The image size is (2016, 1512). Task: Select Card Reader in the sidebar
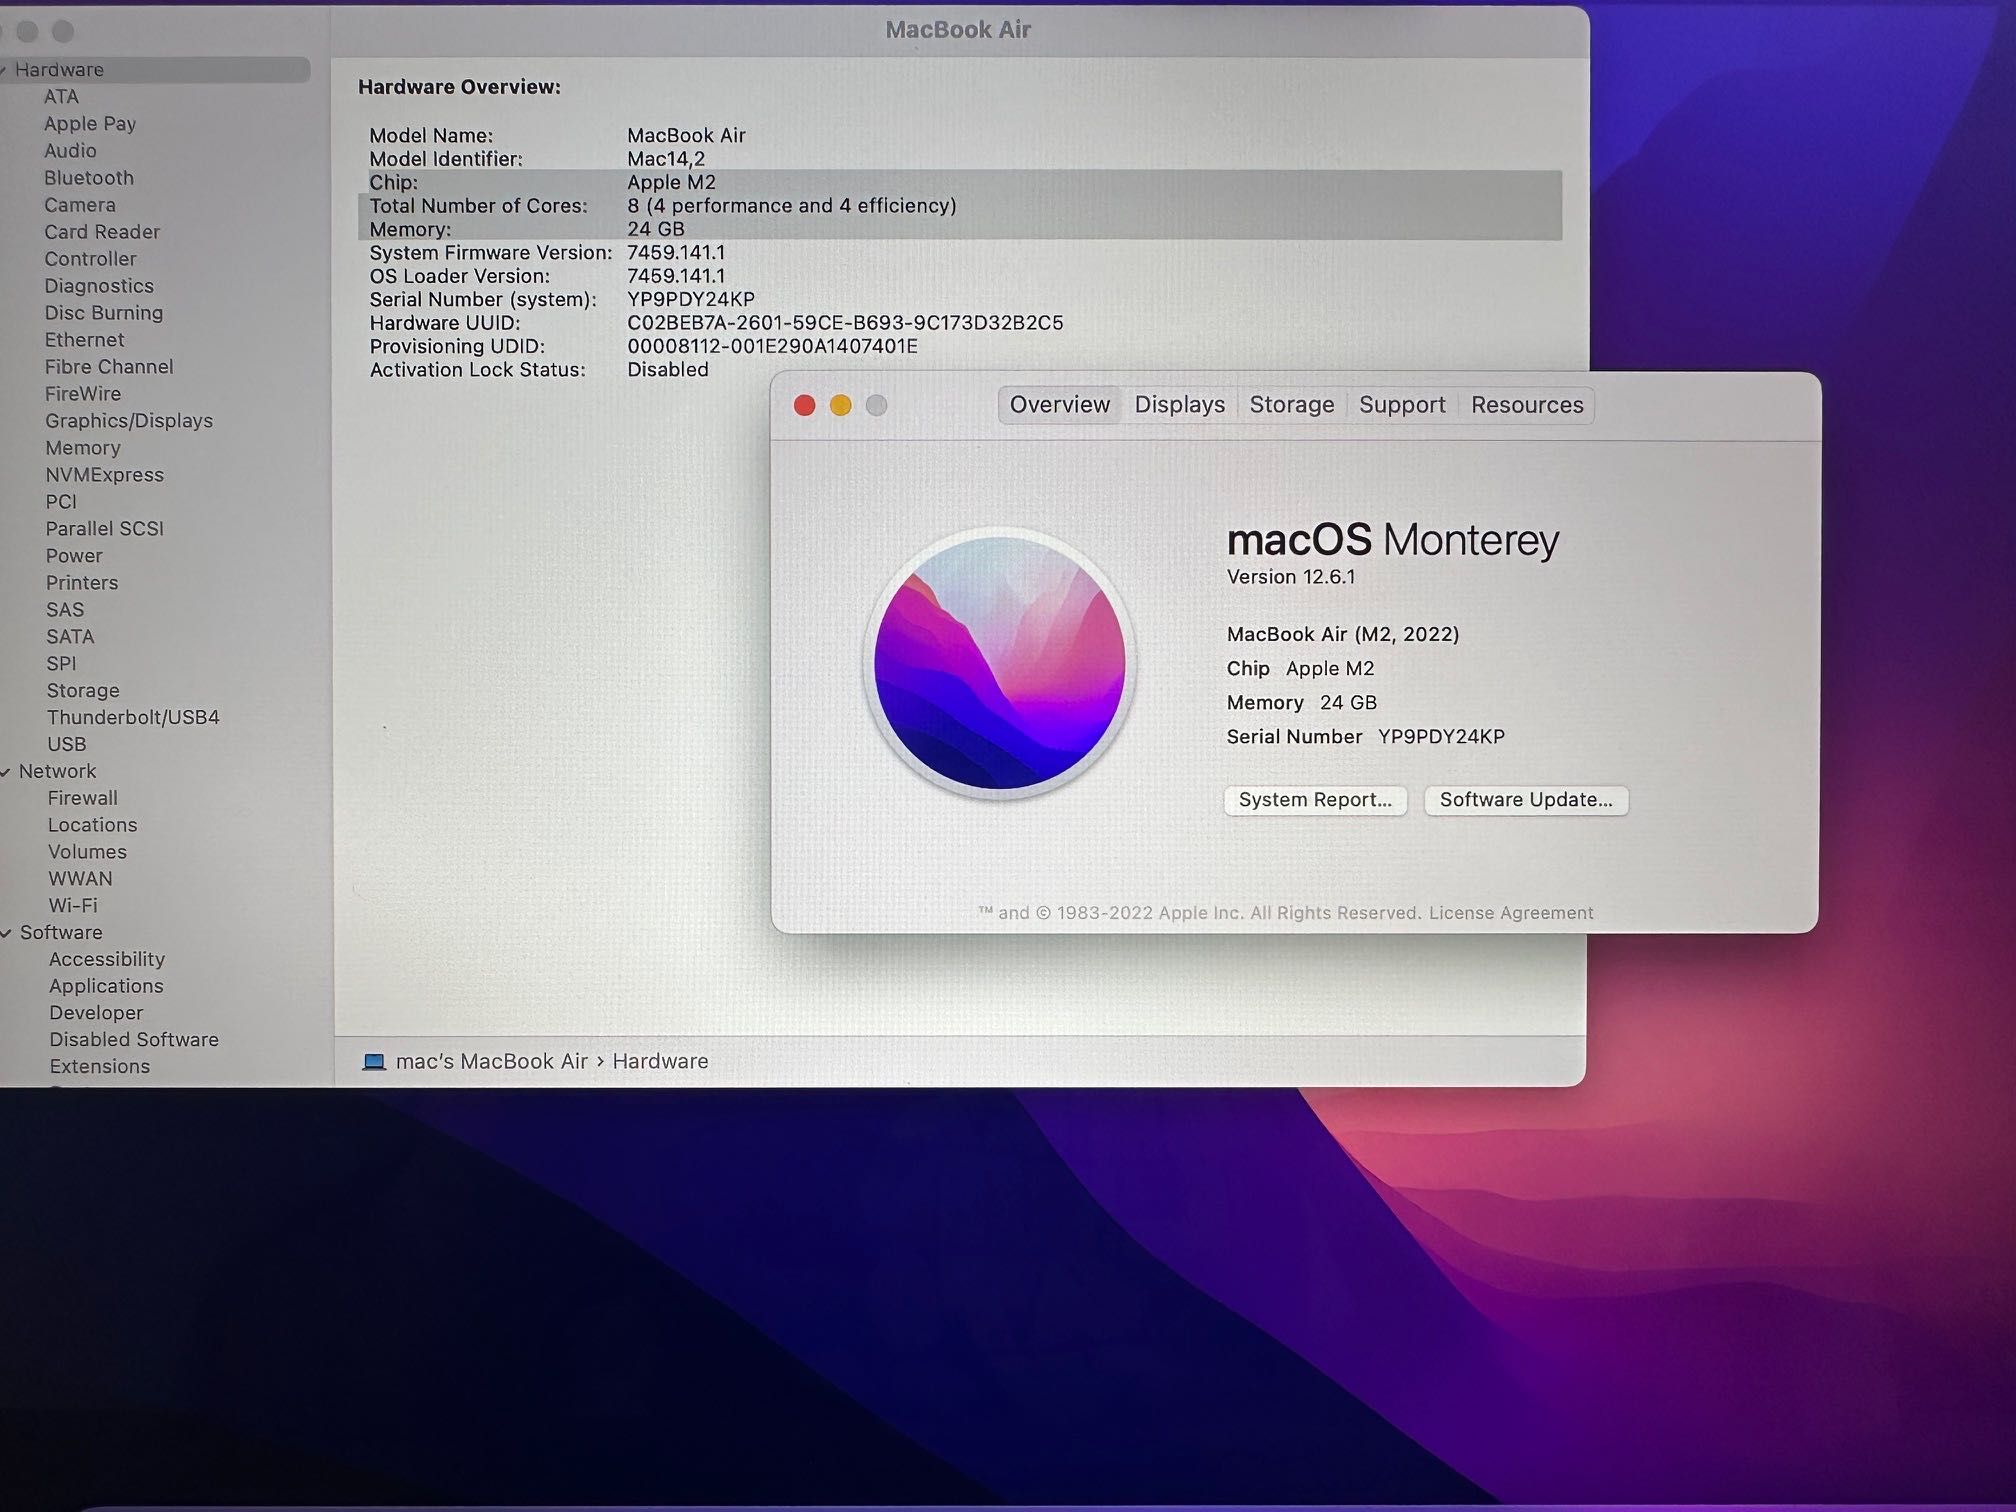pos(102,232)
